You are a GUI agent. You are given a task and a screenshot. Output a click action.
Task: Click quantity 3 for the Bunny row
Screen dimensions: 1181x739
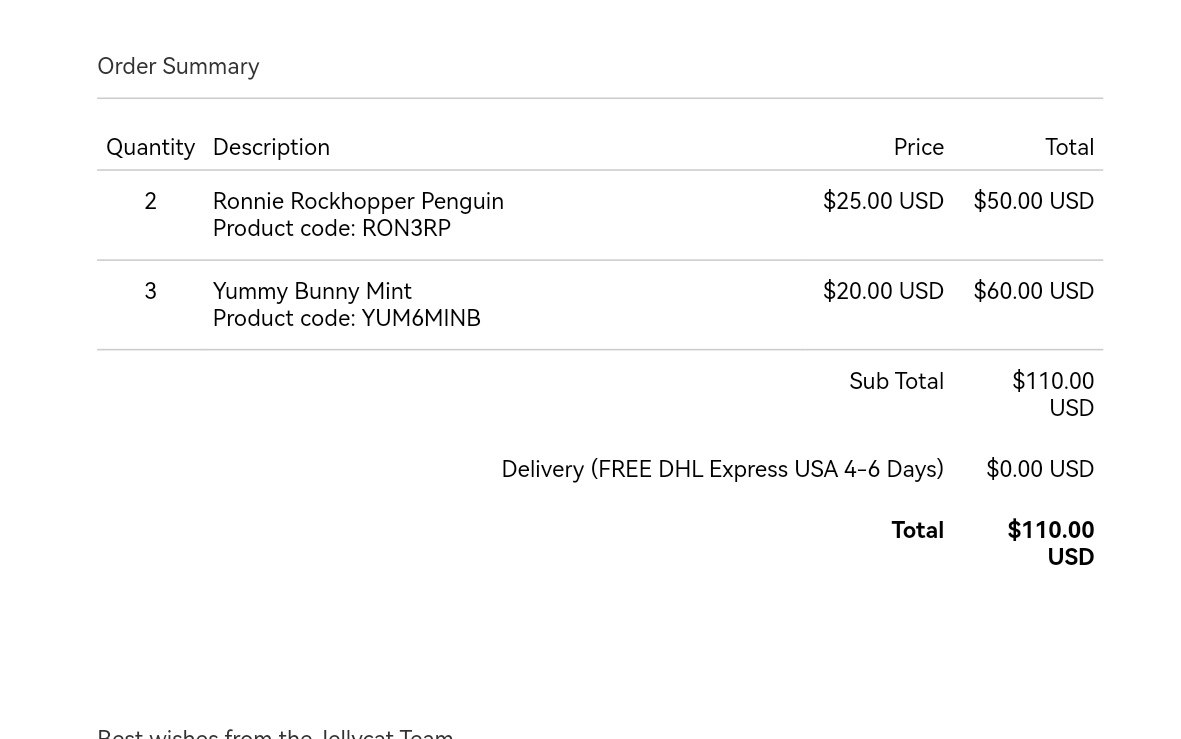(150, 291)
